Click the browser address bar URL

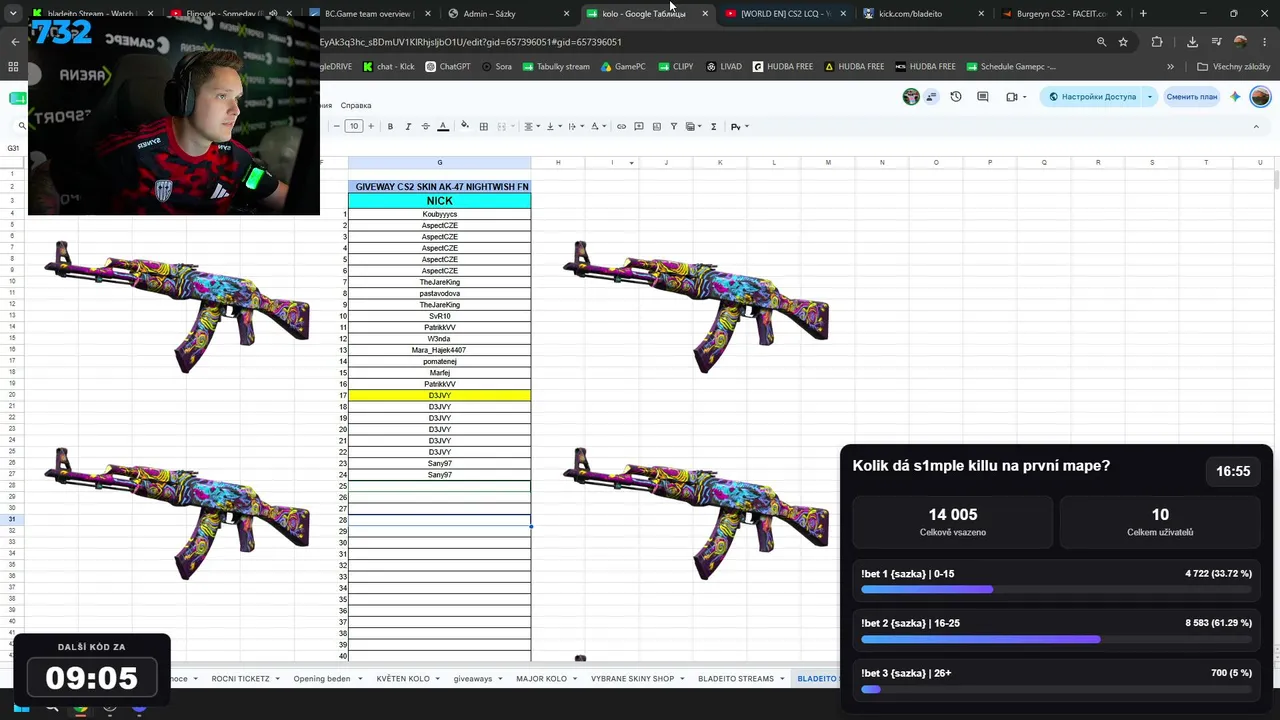point(470,42)
